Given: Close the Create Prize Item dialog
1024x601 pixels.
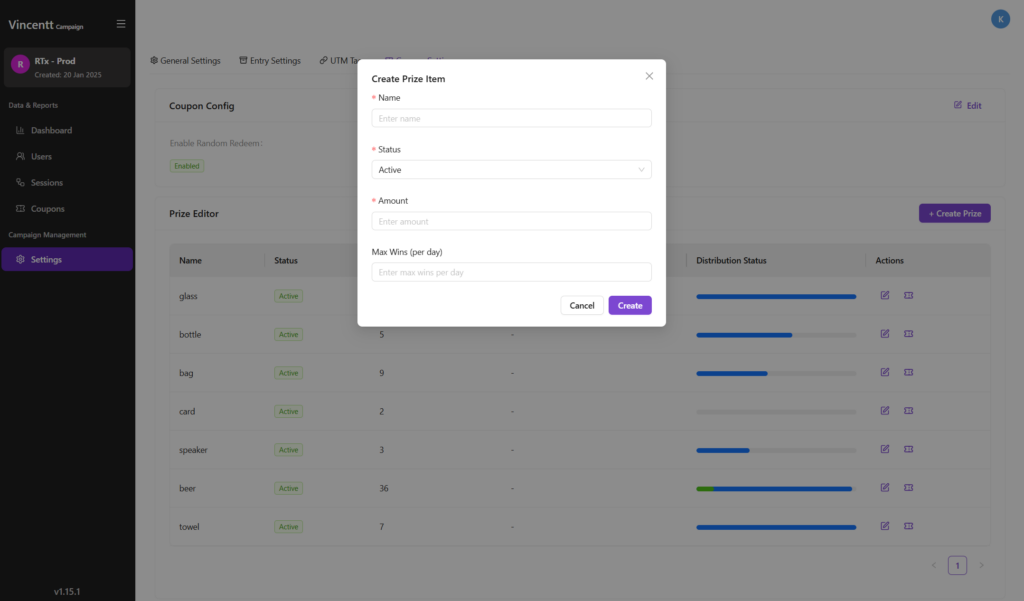Looking at the screenshot, I should (649, 76).
